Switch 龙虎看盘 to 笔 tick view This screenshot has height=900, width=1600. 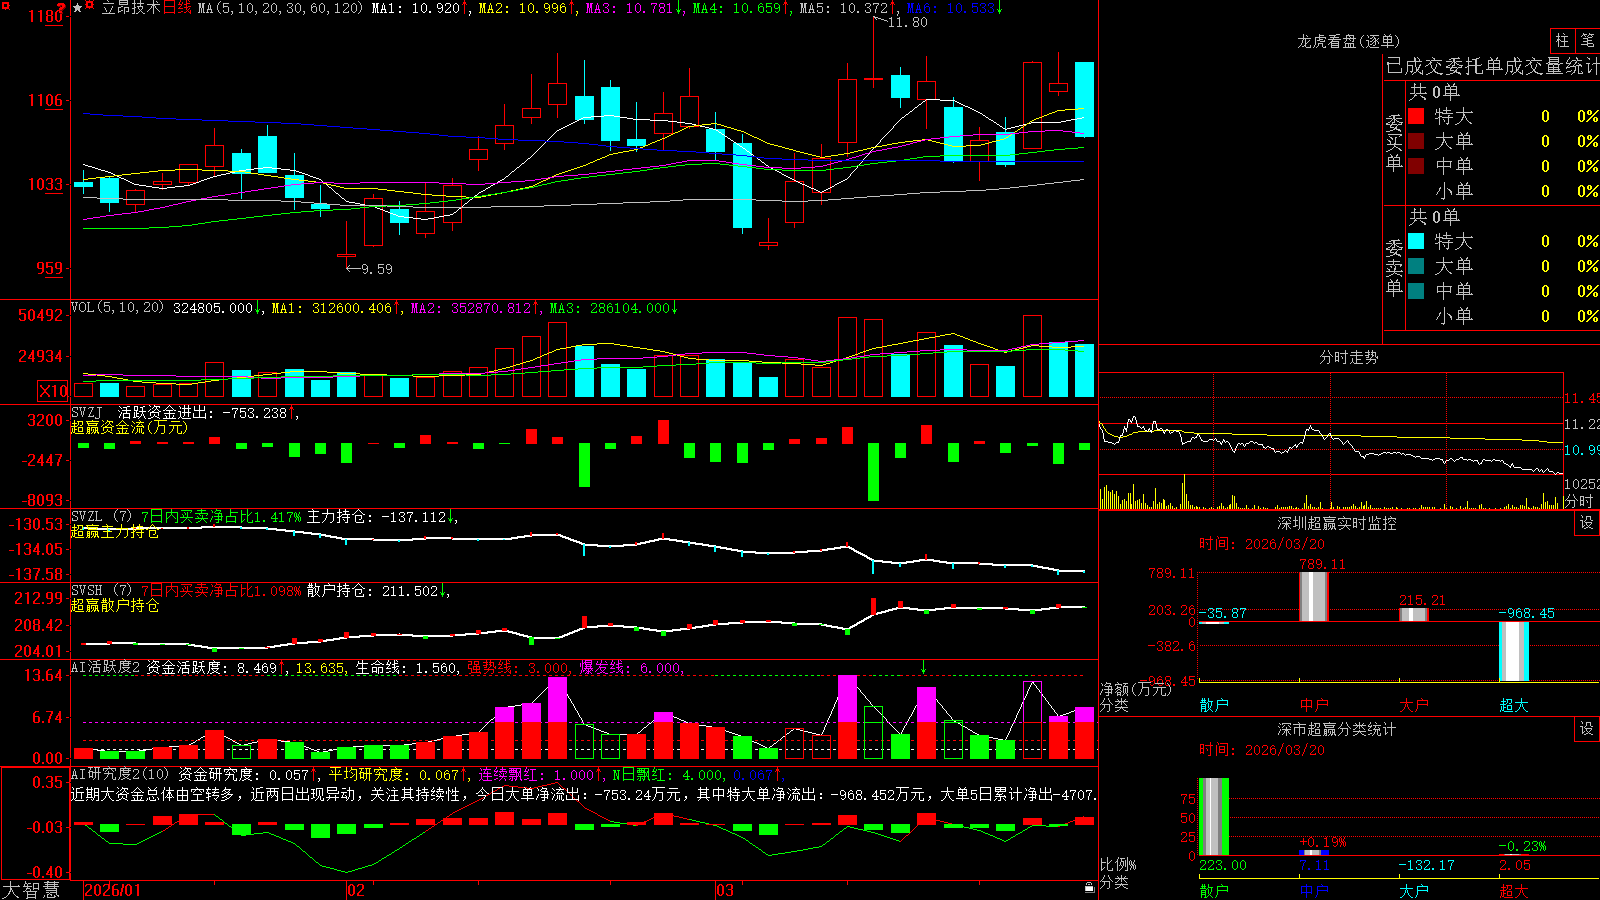(1587, 41)
